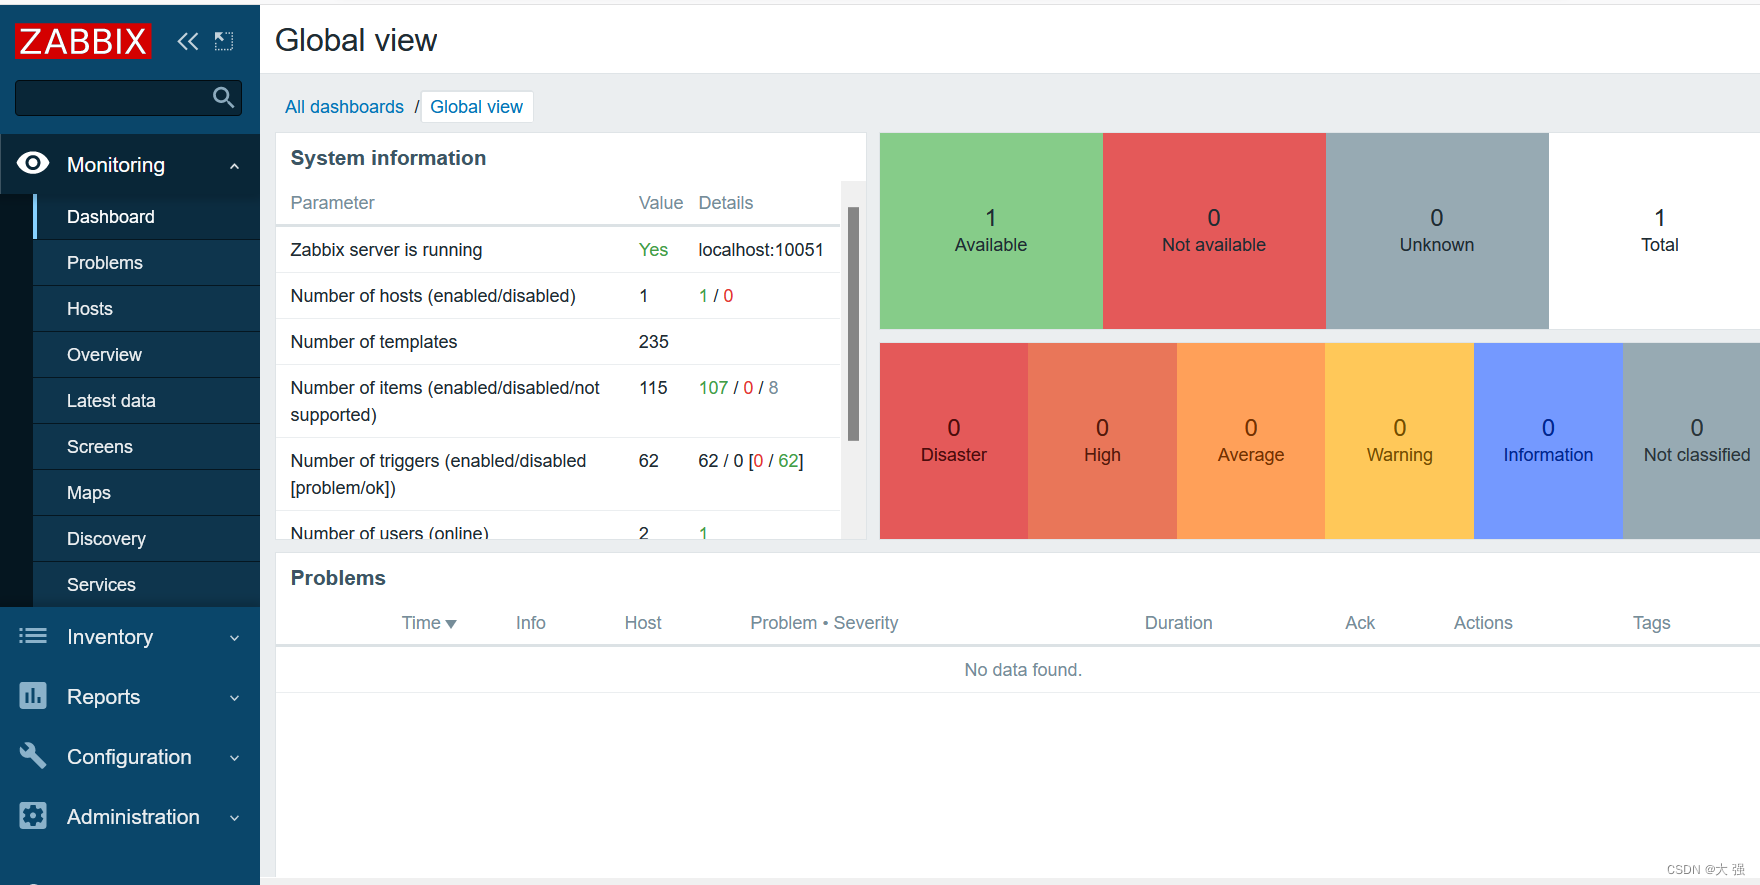
Task: Click the Warning severity tile
Action: [1399, 441]
